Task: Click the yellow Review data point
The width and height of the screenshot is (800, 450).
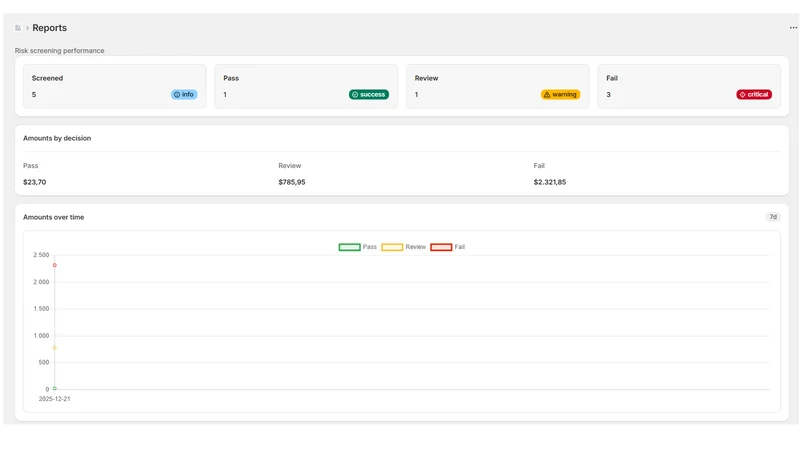Action: [55, 347]
